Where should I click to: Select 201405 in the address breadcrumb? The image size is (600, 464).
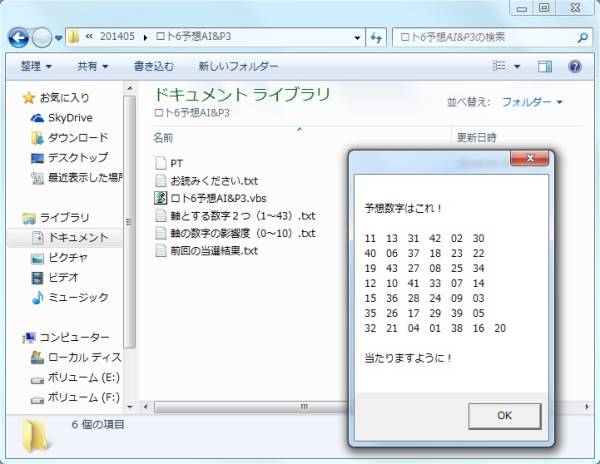coord(117,36)
